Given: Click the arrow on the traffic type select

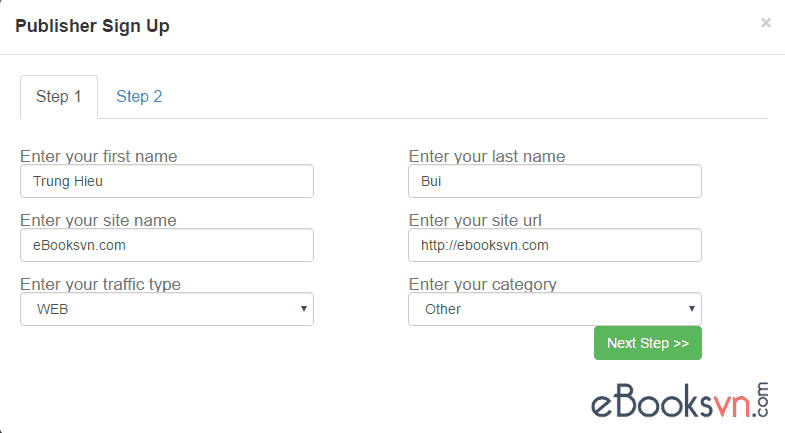Looking at the screenshot, I should [304, 309].
